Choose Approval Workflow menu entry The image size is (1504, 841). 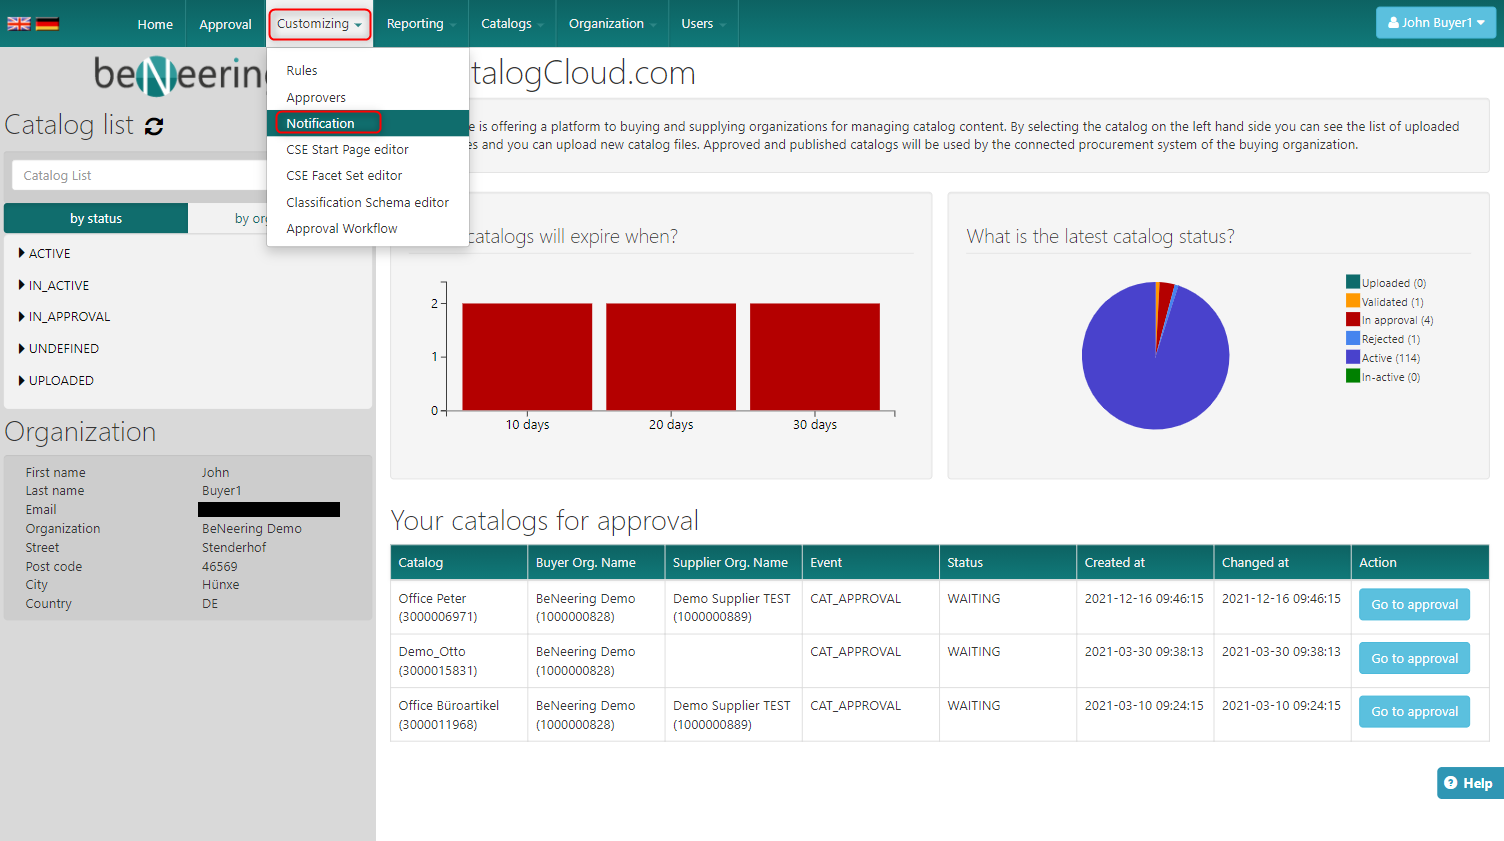point(341,229)
